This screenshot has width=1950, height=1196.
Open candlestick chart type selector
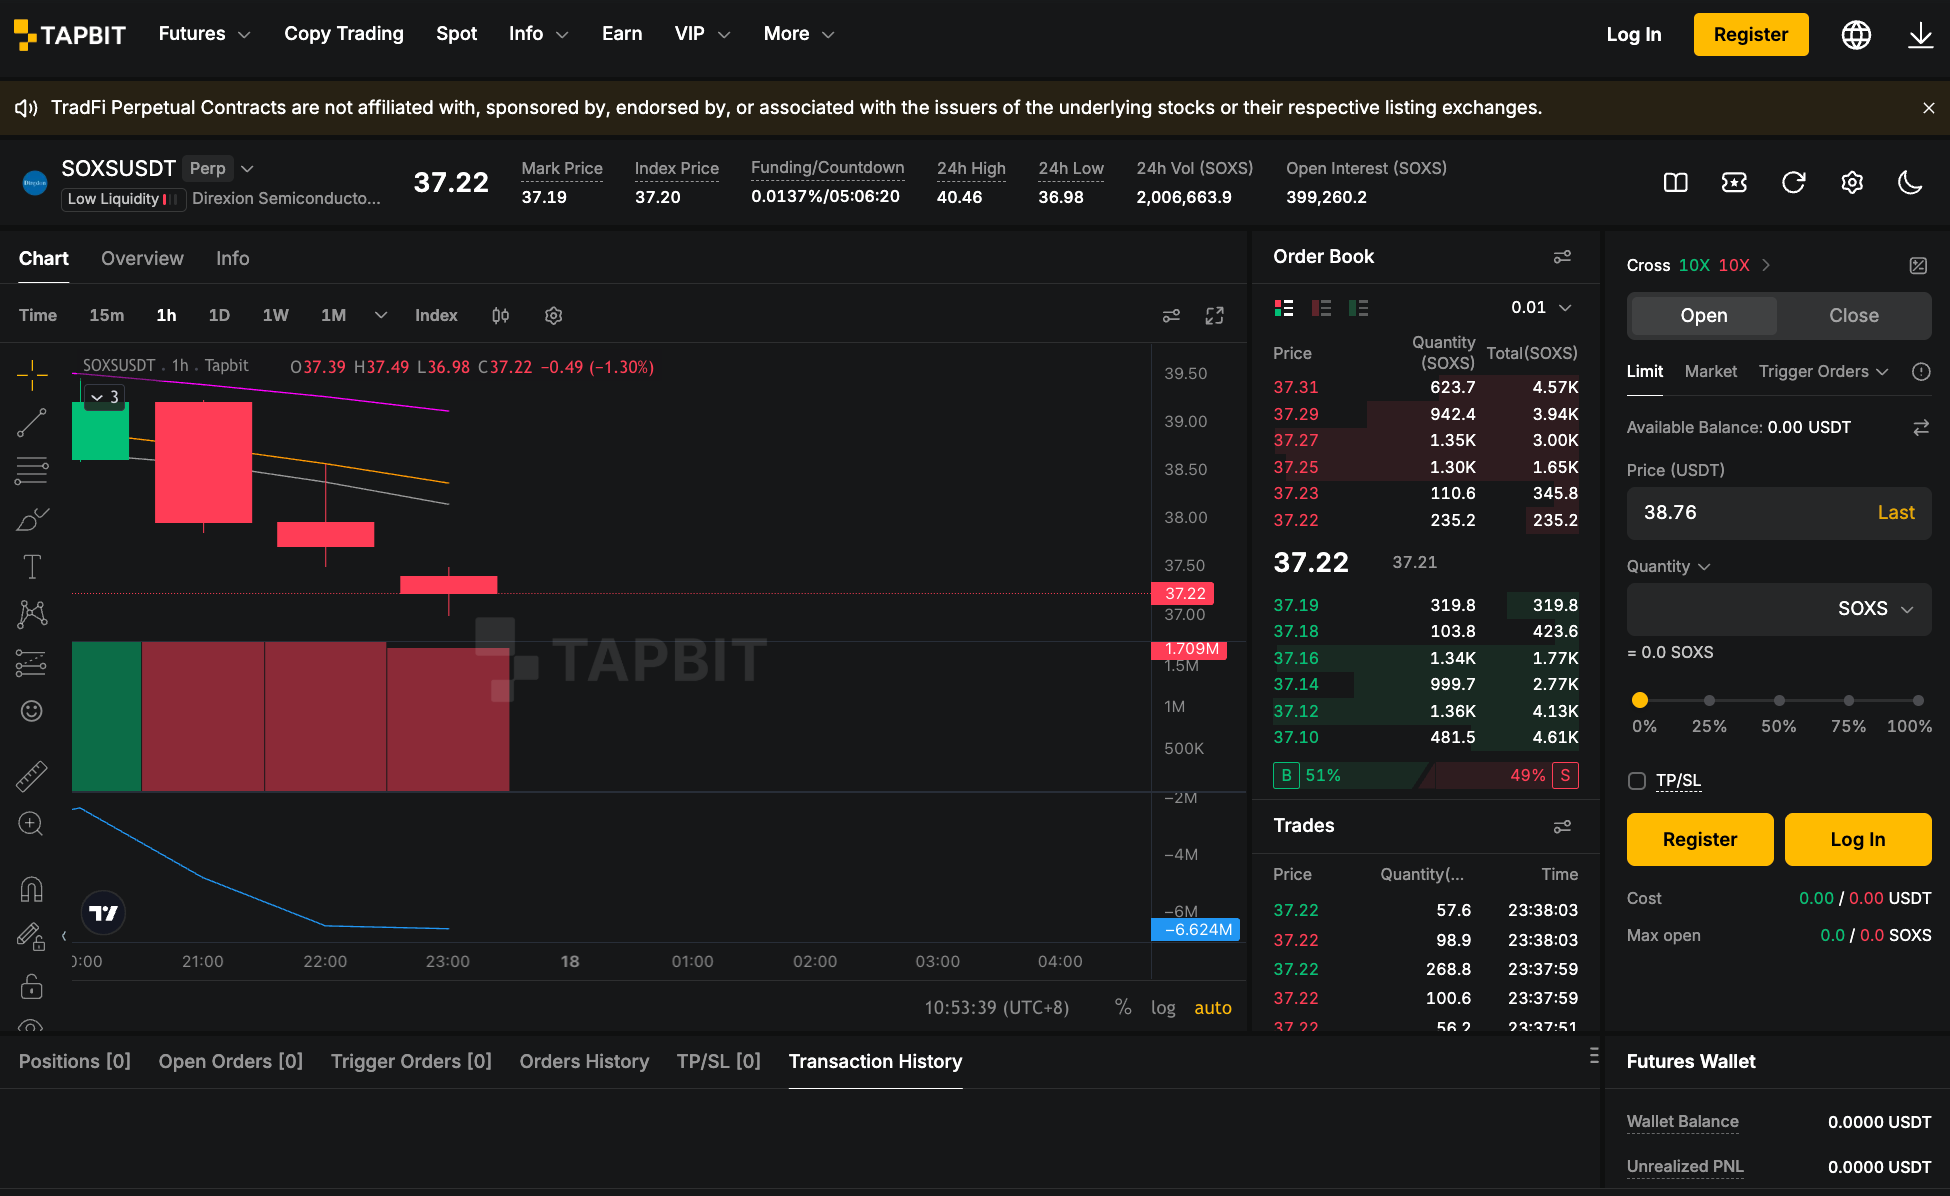[x=501, y=316]
